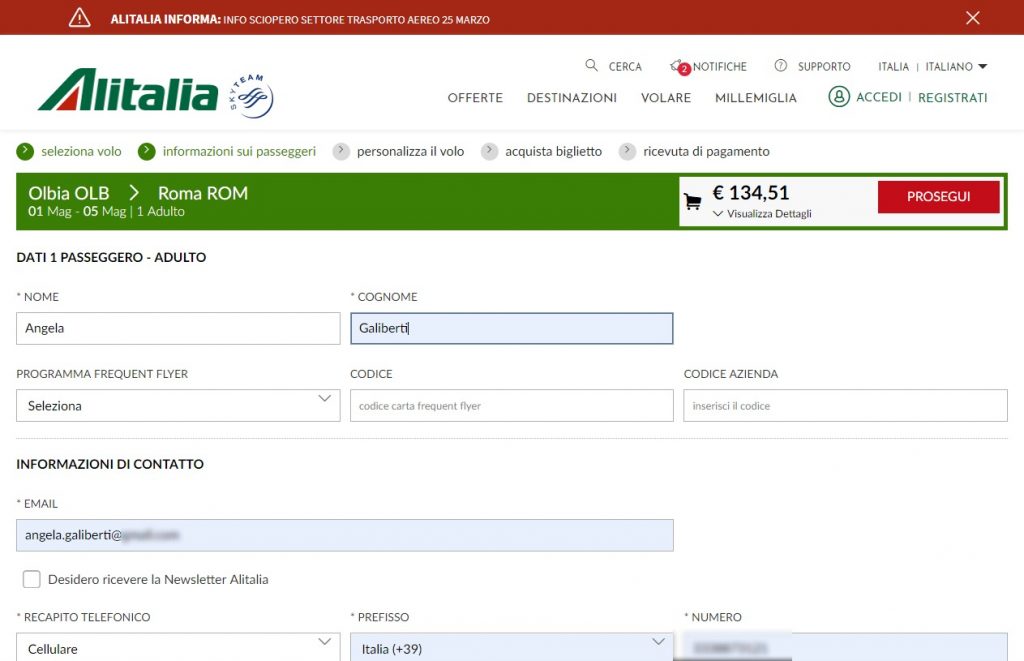Image resolution: width=1024 pixels, height=661 pixels.
Task: Click the Nome field containing Angela
Action: click(178, 328)
